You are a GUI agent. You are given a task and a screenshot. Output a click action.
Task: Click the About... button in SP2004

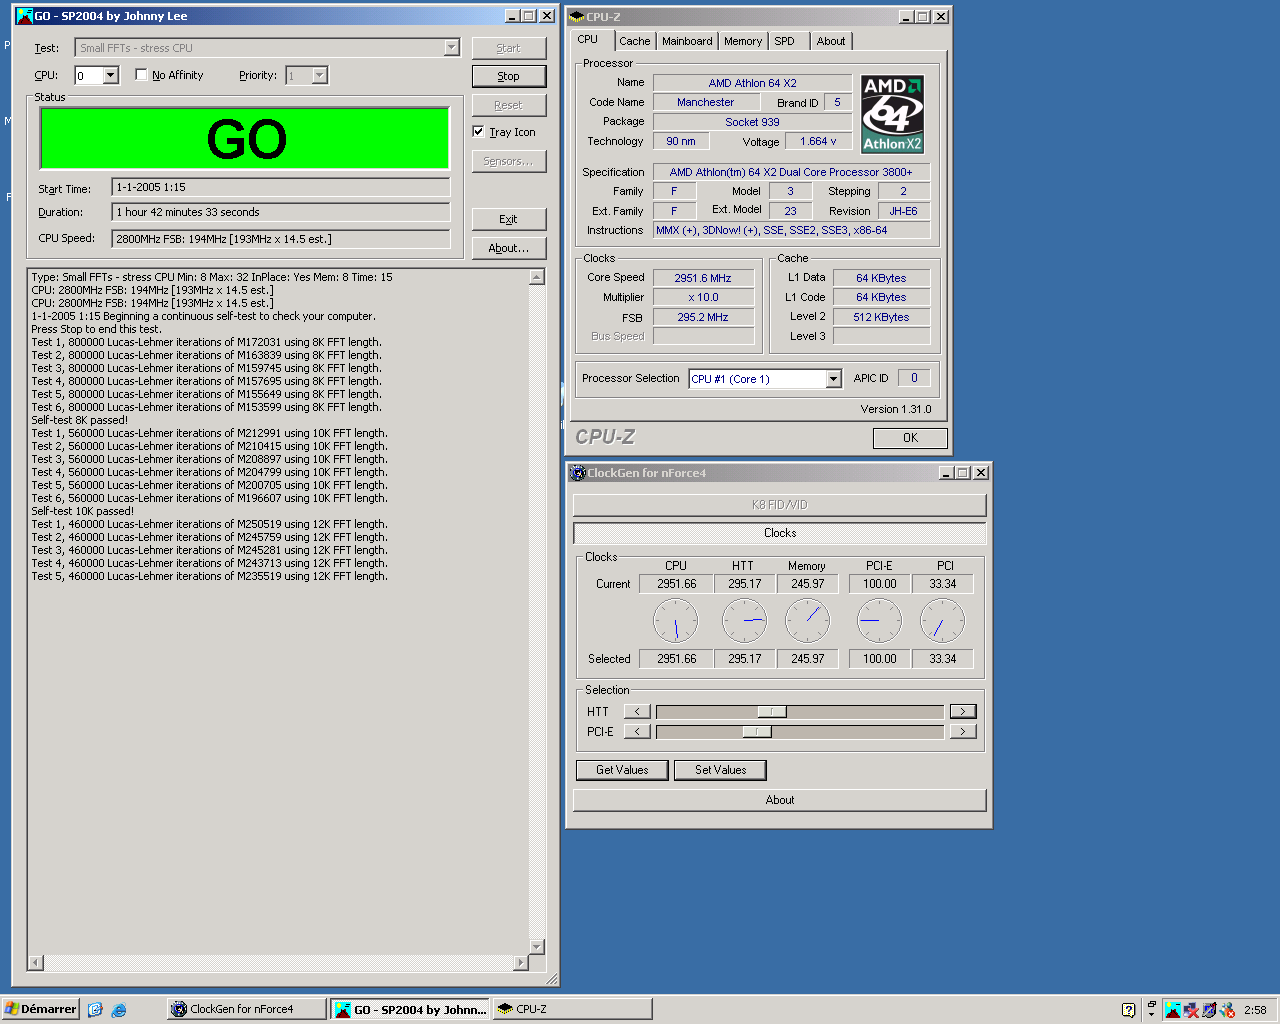pos(509,248)
